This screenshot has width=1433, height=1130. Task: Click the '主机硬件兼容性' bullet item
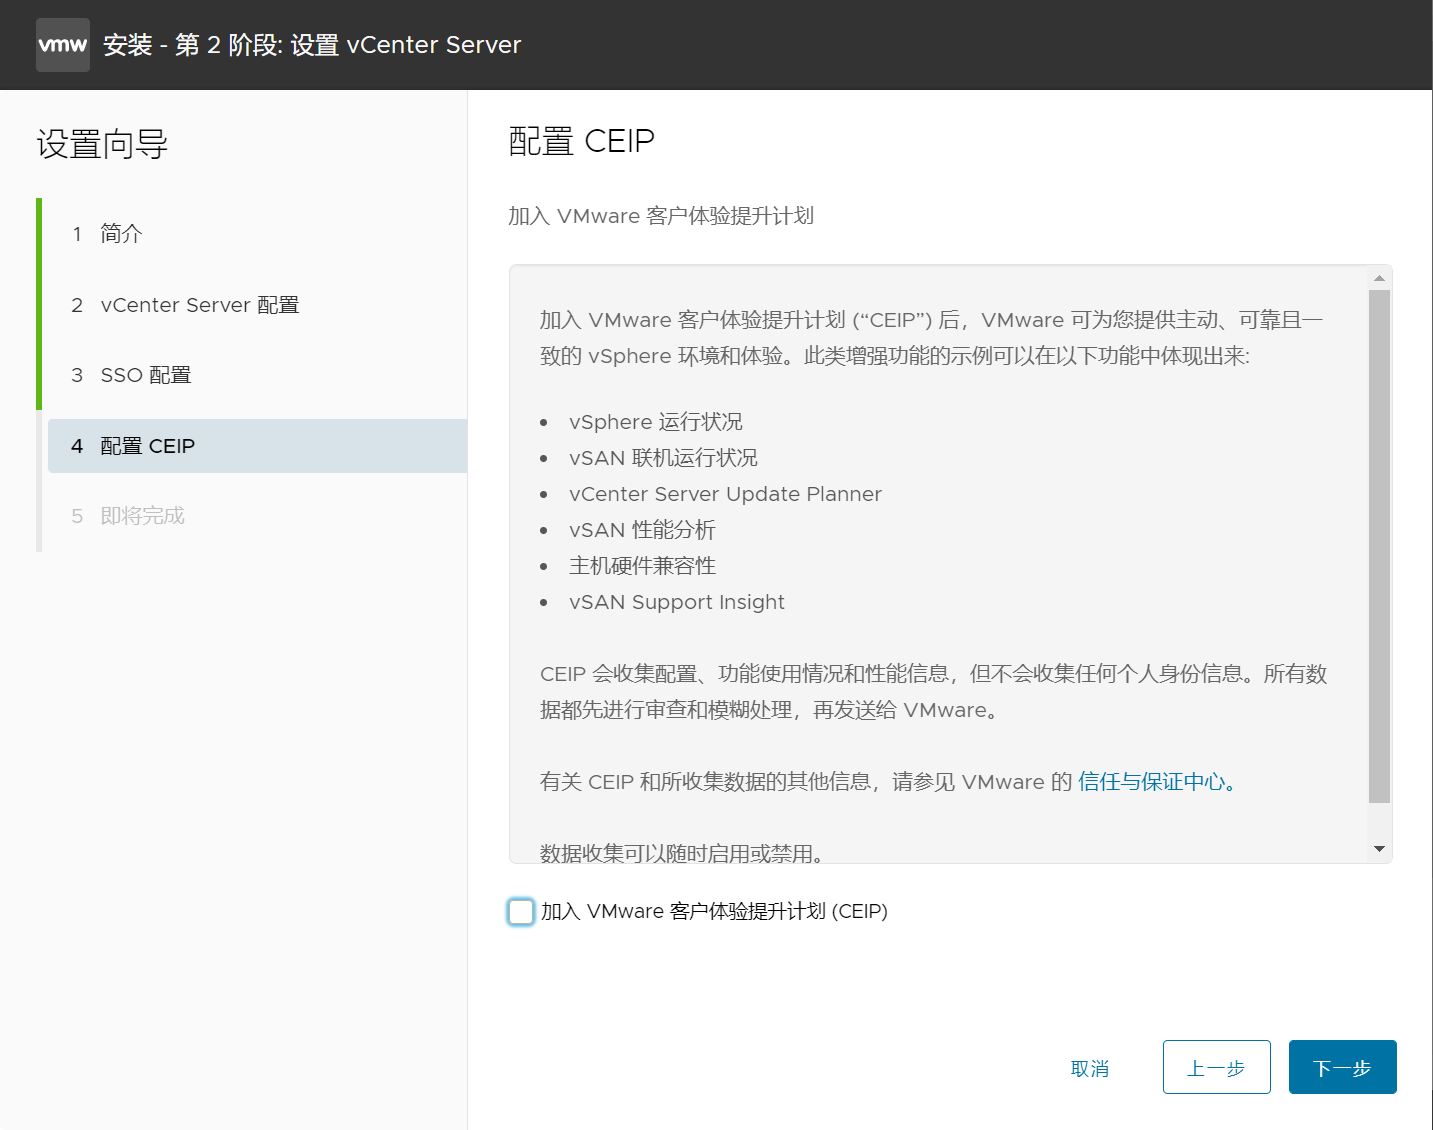pyautogui.click(x=642, y=566)
